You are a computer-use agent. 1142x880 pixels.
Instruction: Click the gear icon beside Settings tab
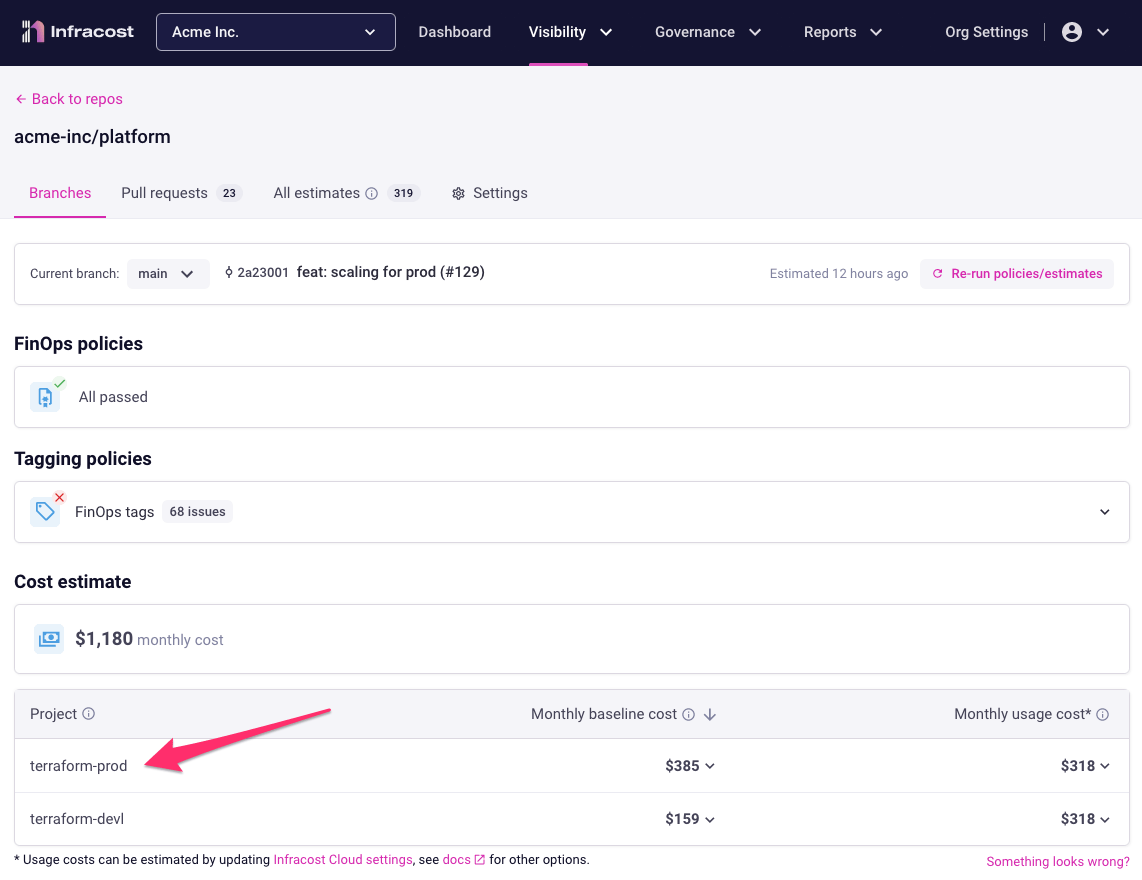coord(458,193)
